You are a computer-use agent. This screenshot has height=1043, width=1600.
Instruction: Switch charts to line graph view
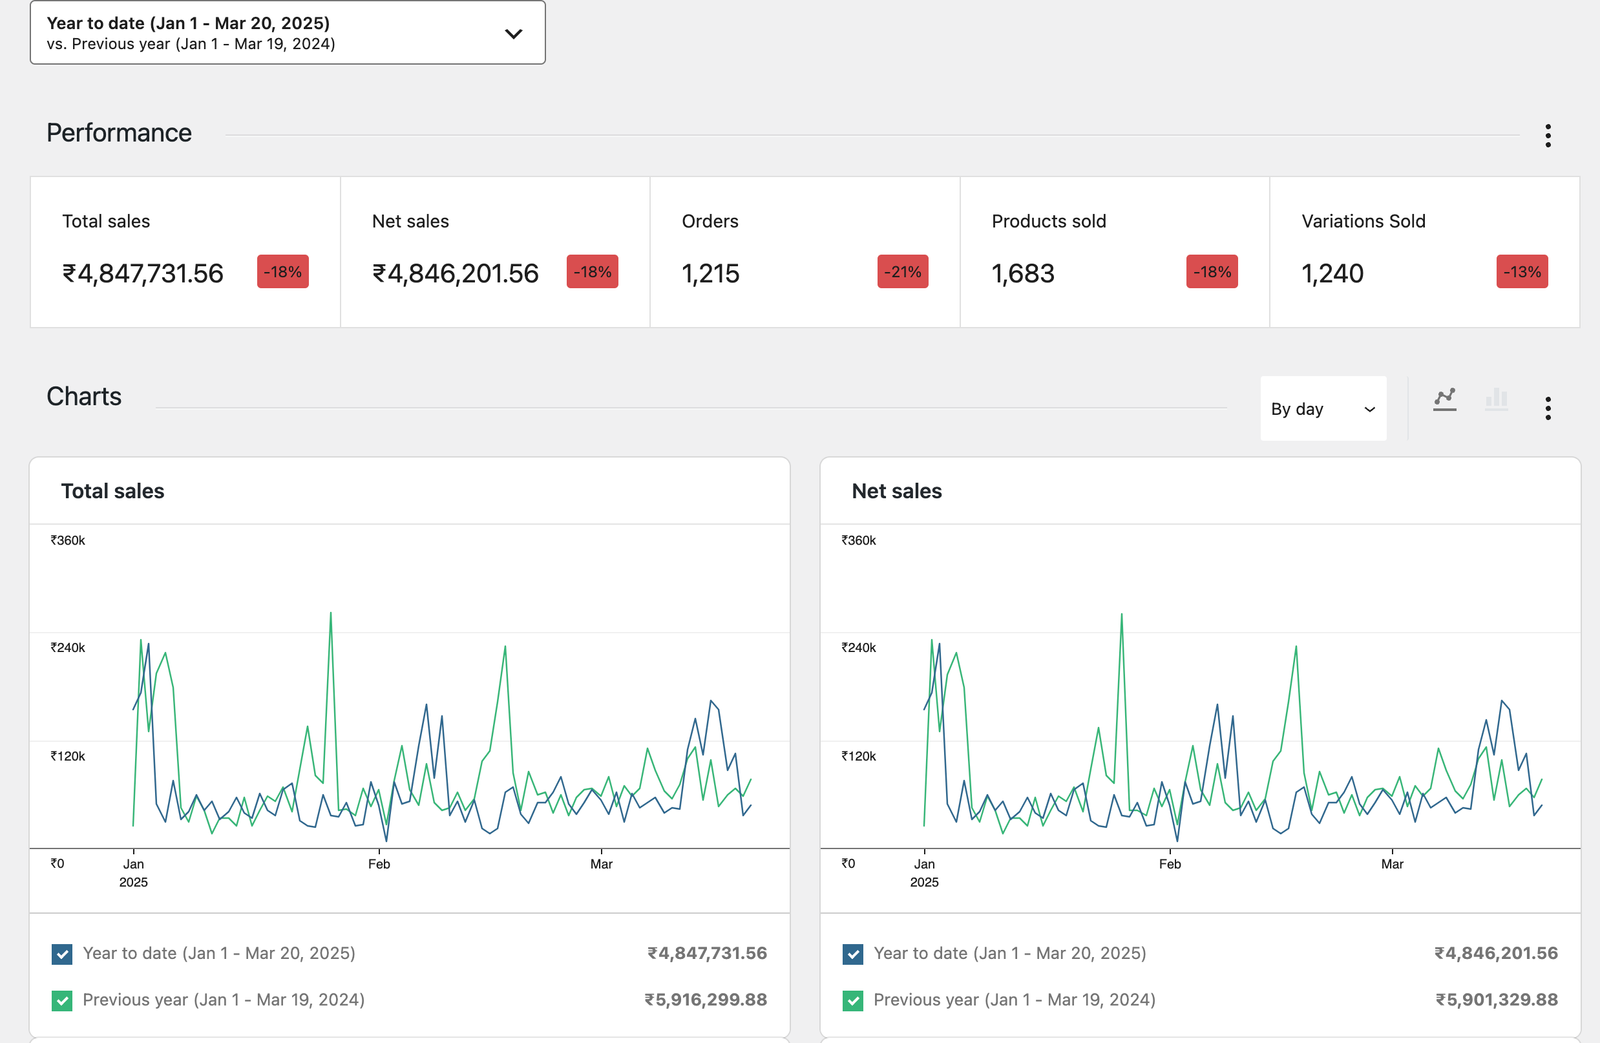(1444, 398)
